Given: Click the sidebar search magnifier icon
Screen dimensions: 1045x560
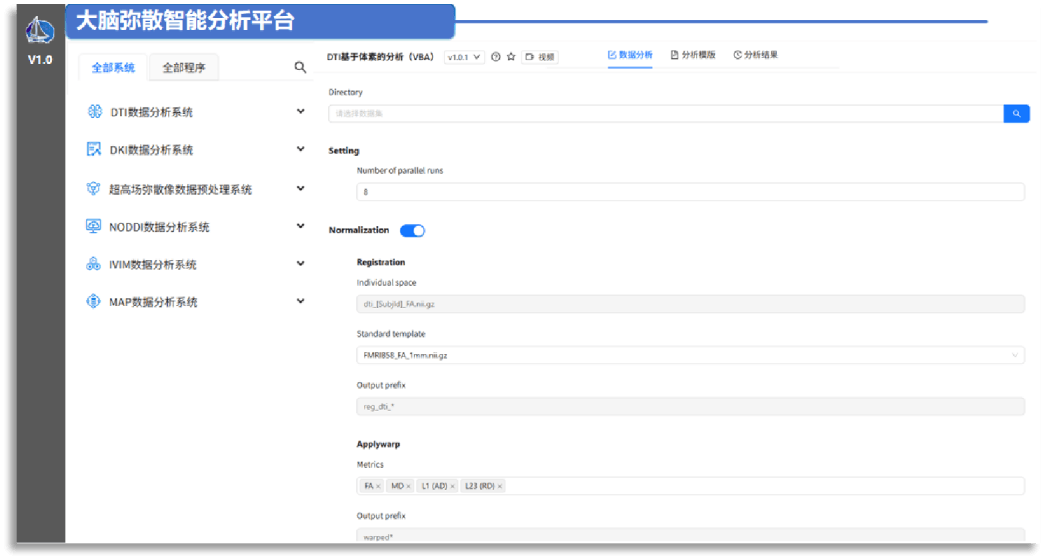Looking at the screenshot, I should pos(300,68).
